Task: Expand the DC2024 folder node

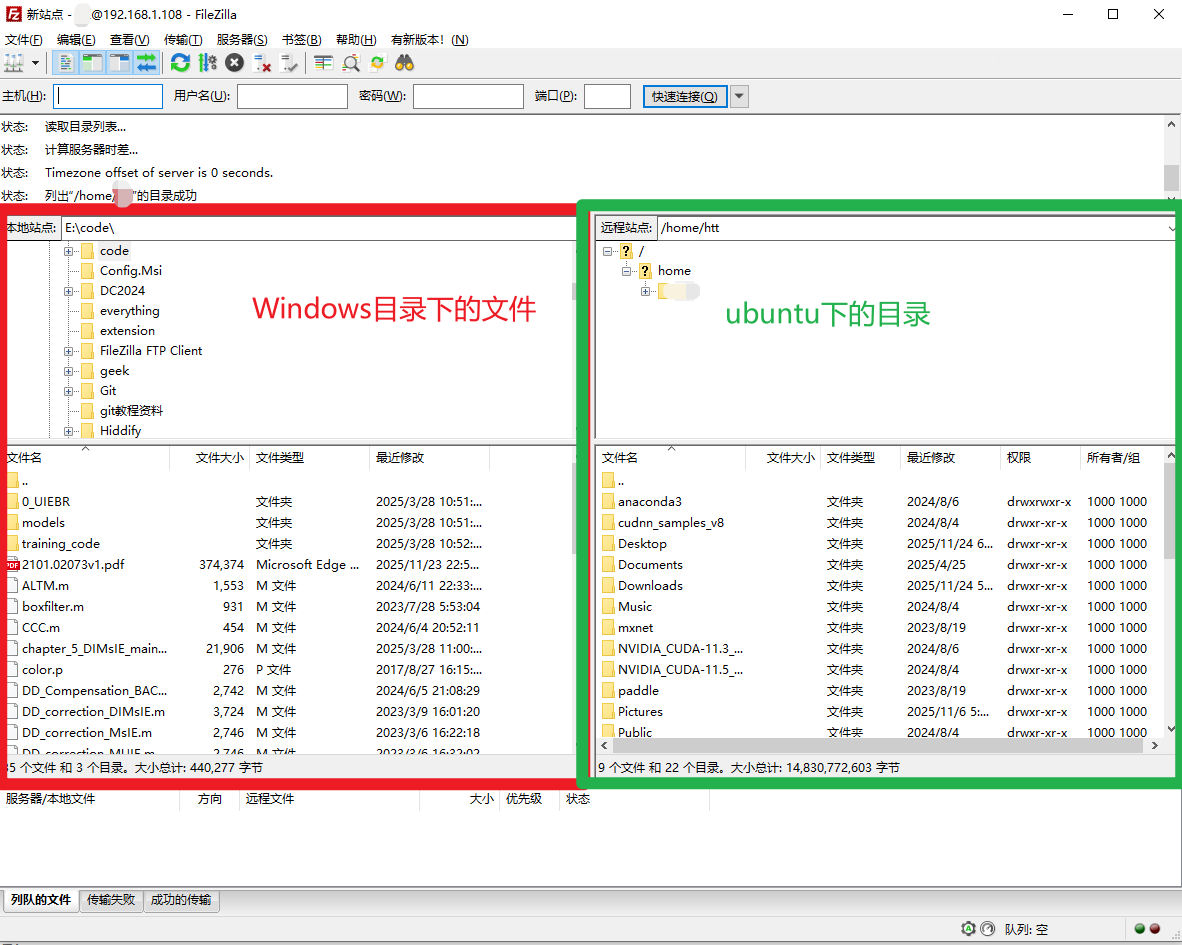Action: (69, 292)
